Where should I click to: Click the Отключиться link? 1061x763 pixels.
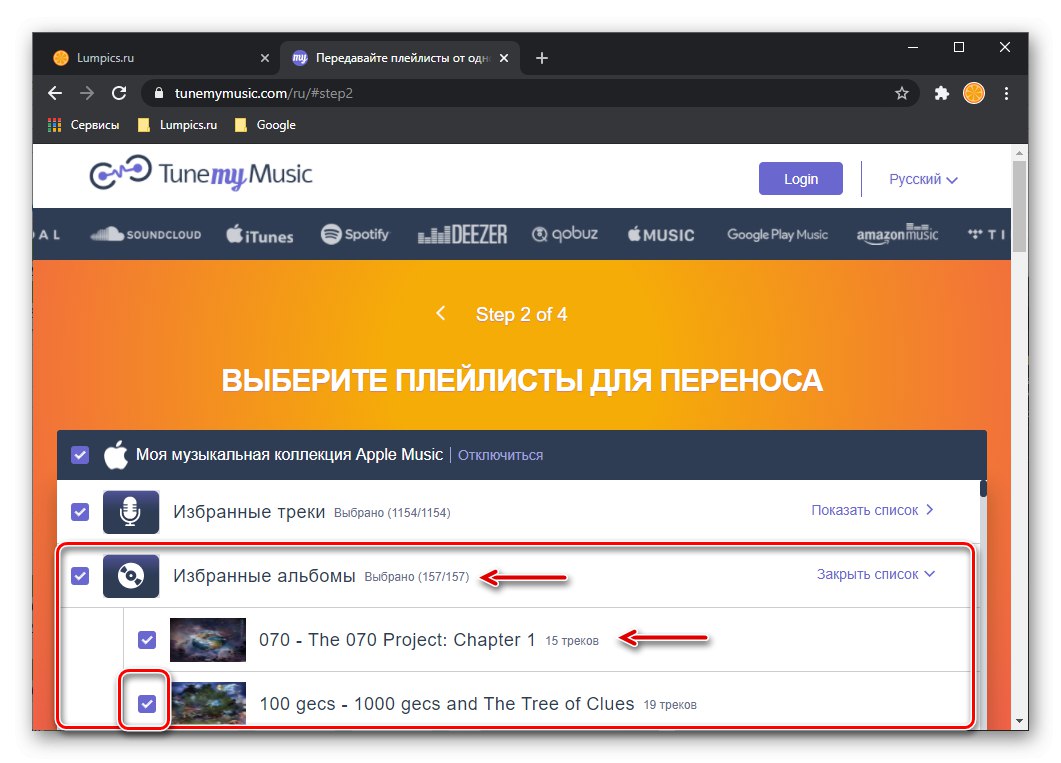[x=500, y=455]
